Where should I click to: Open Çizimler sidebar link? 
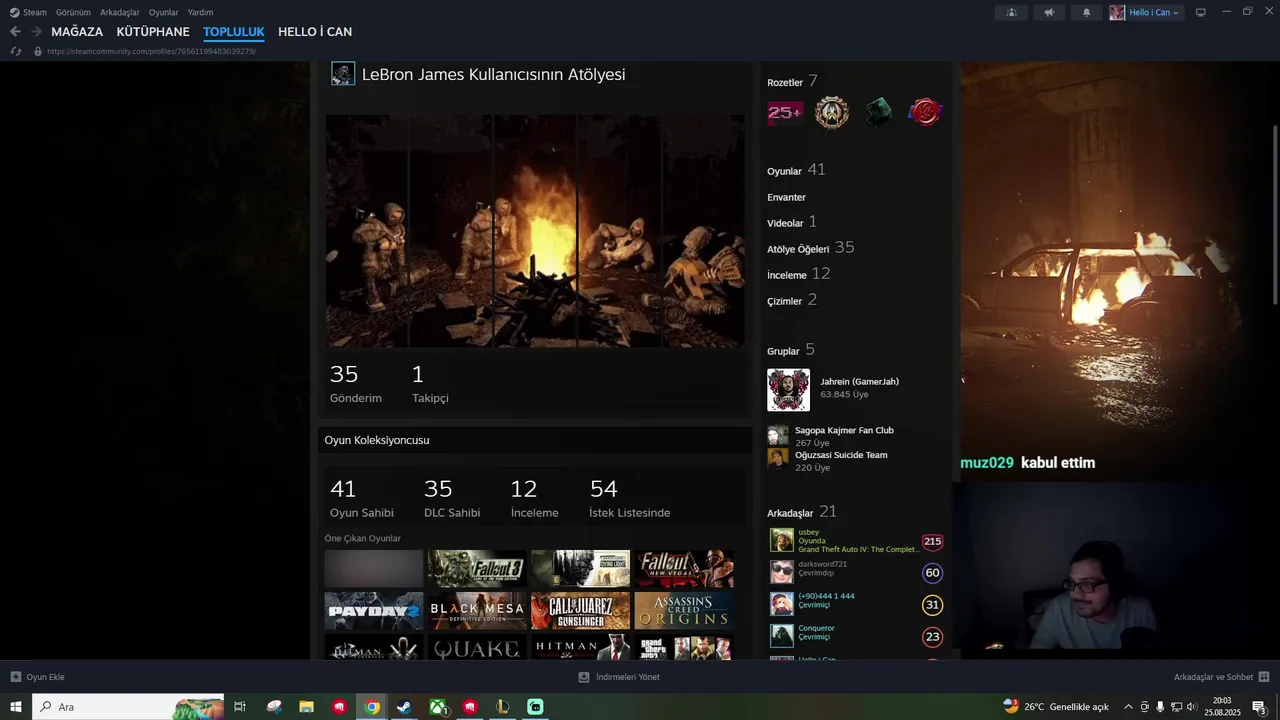coord(792,300)
